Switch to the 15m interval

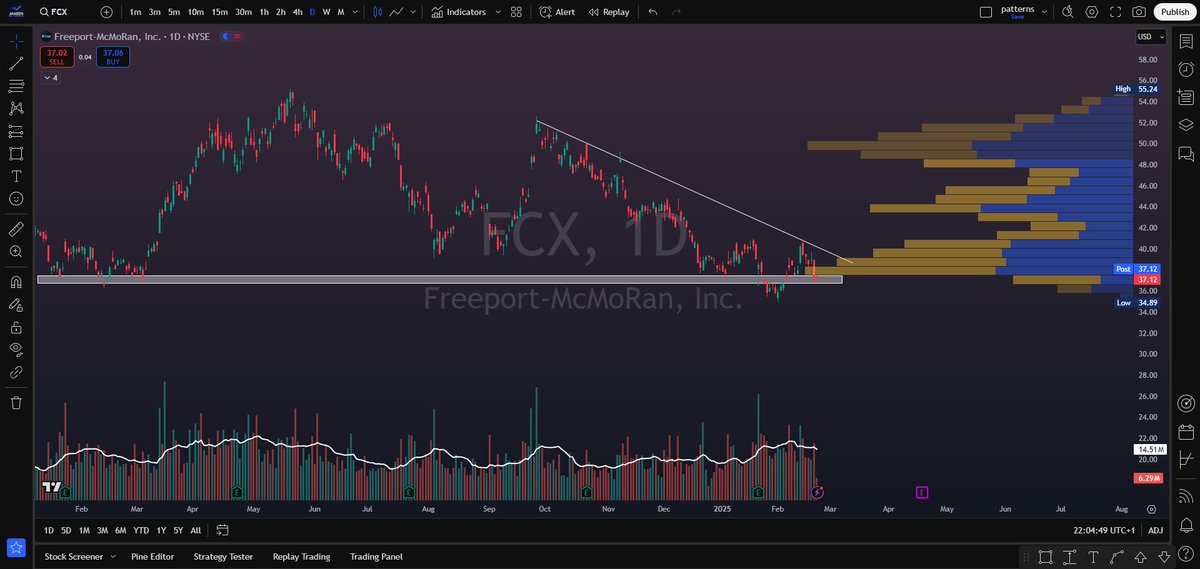219,12
